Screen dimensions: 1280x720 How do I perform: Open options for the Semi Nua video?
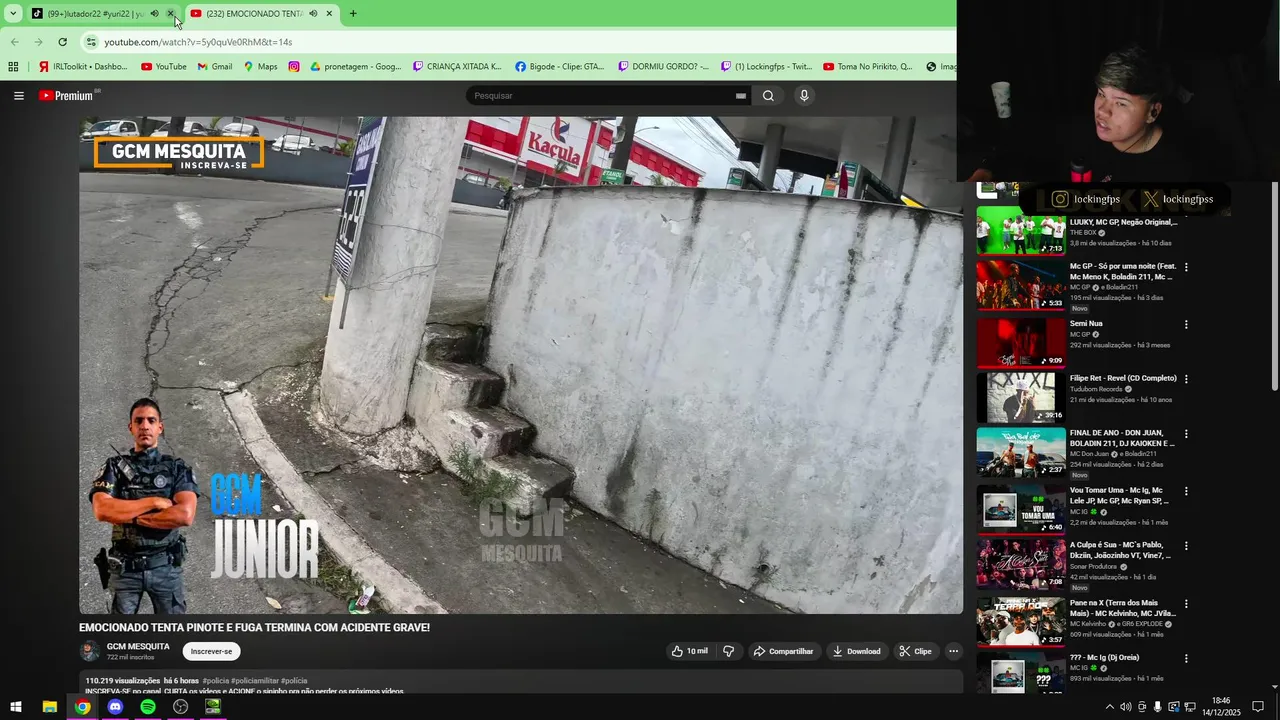pos(1186,325)
